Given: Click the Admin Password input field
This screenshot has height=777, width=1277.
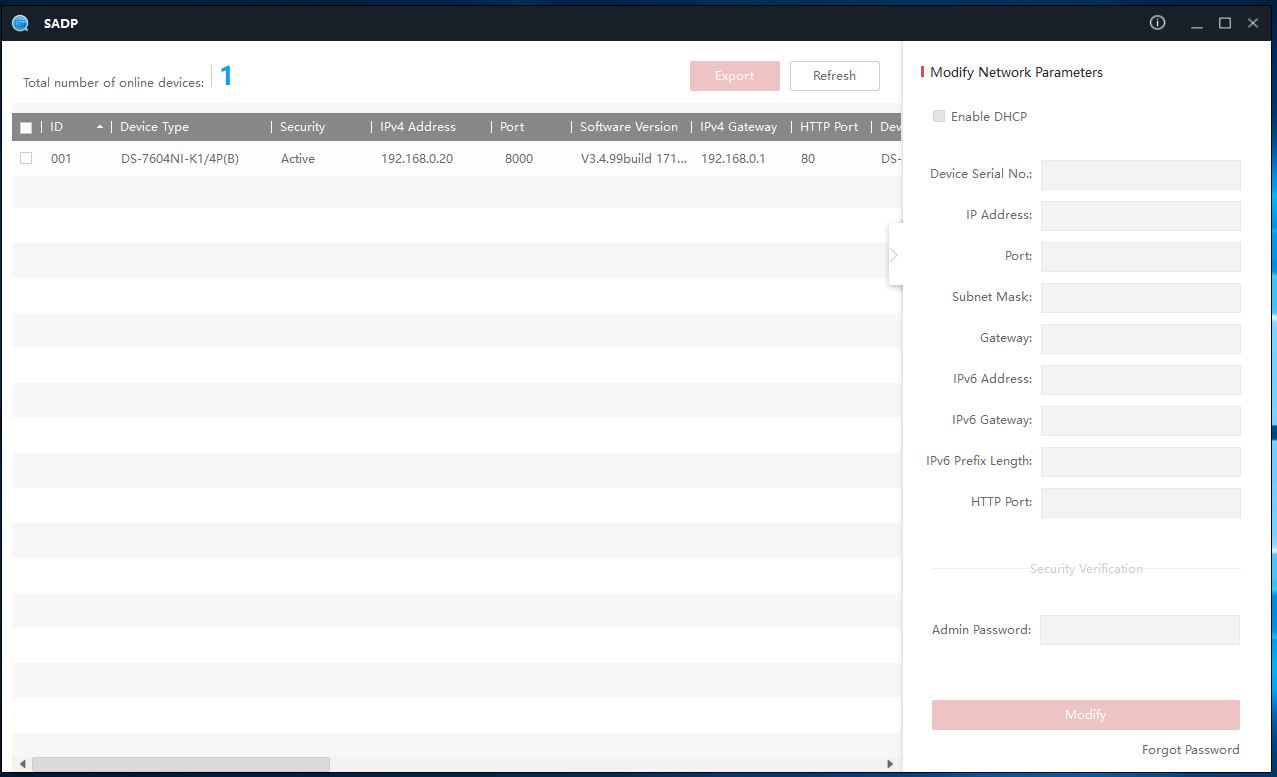Looking at the screenshot, I should pos(1139,630).
